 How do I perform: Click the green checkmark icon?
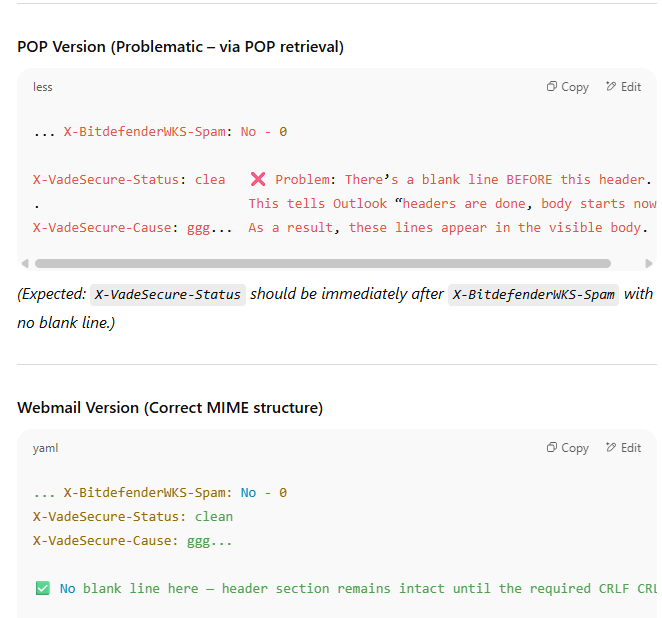pos(43,588)
